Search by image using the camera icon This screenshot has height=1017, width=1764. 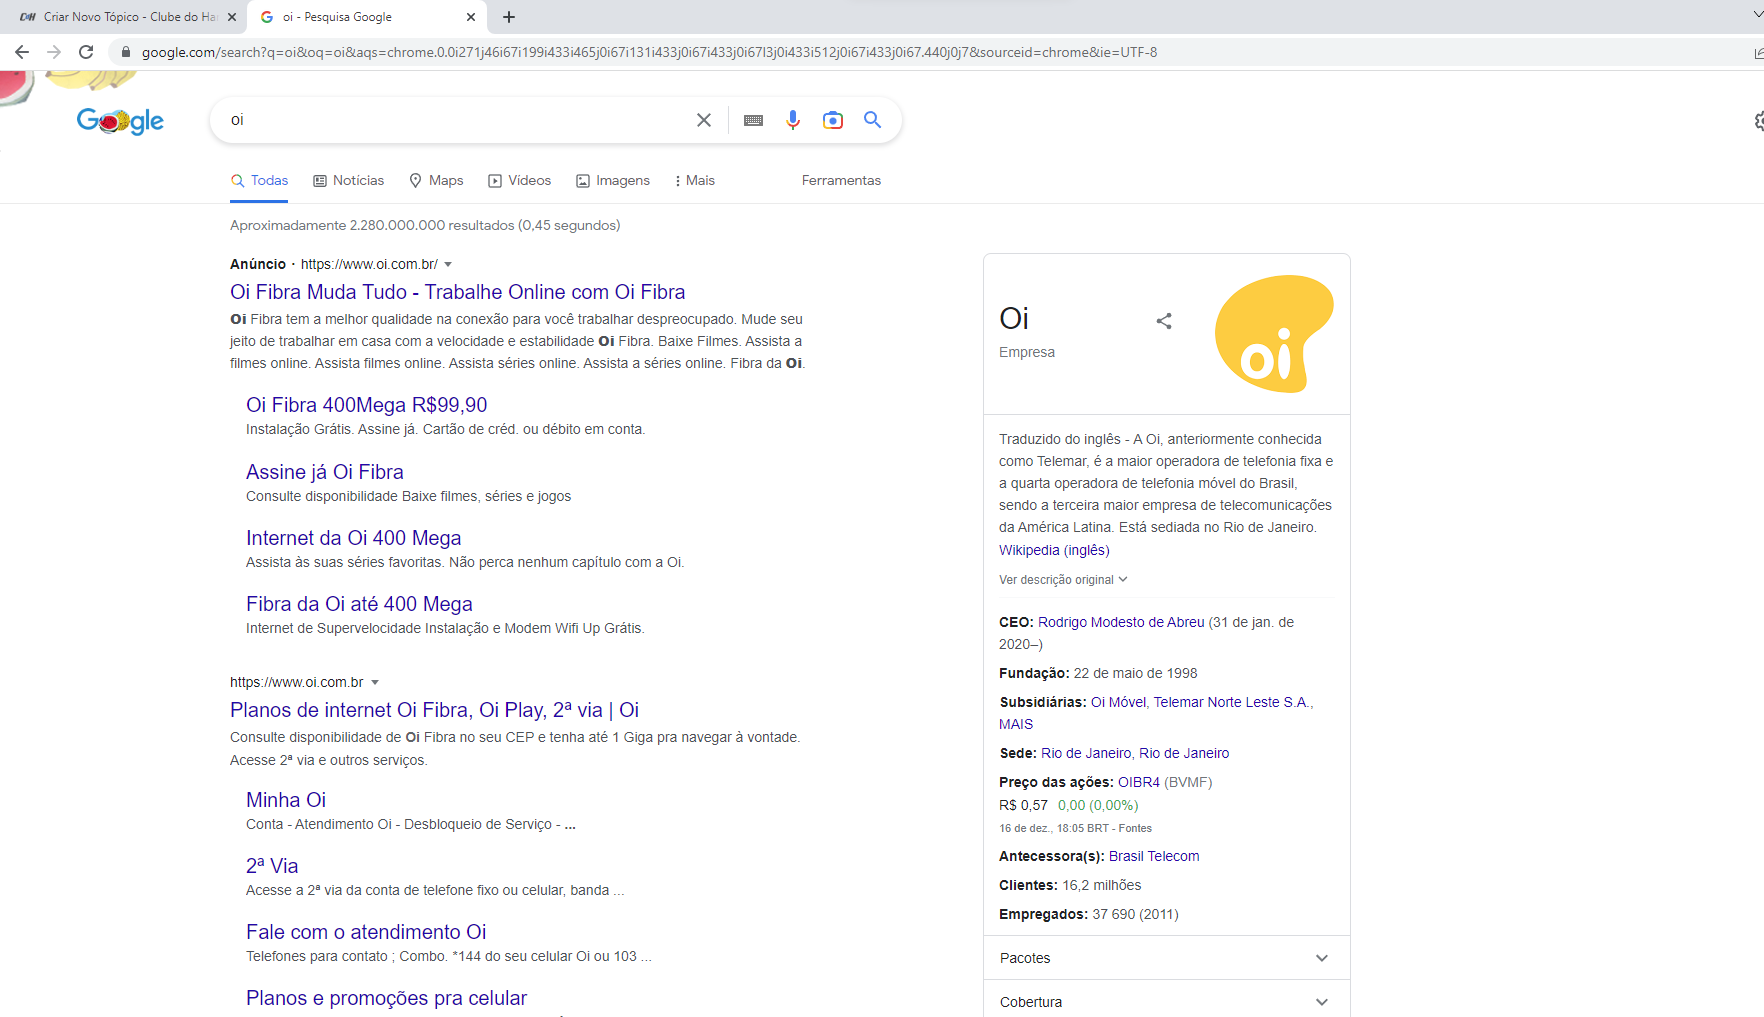[x=833, y=120]
